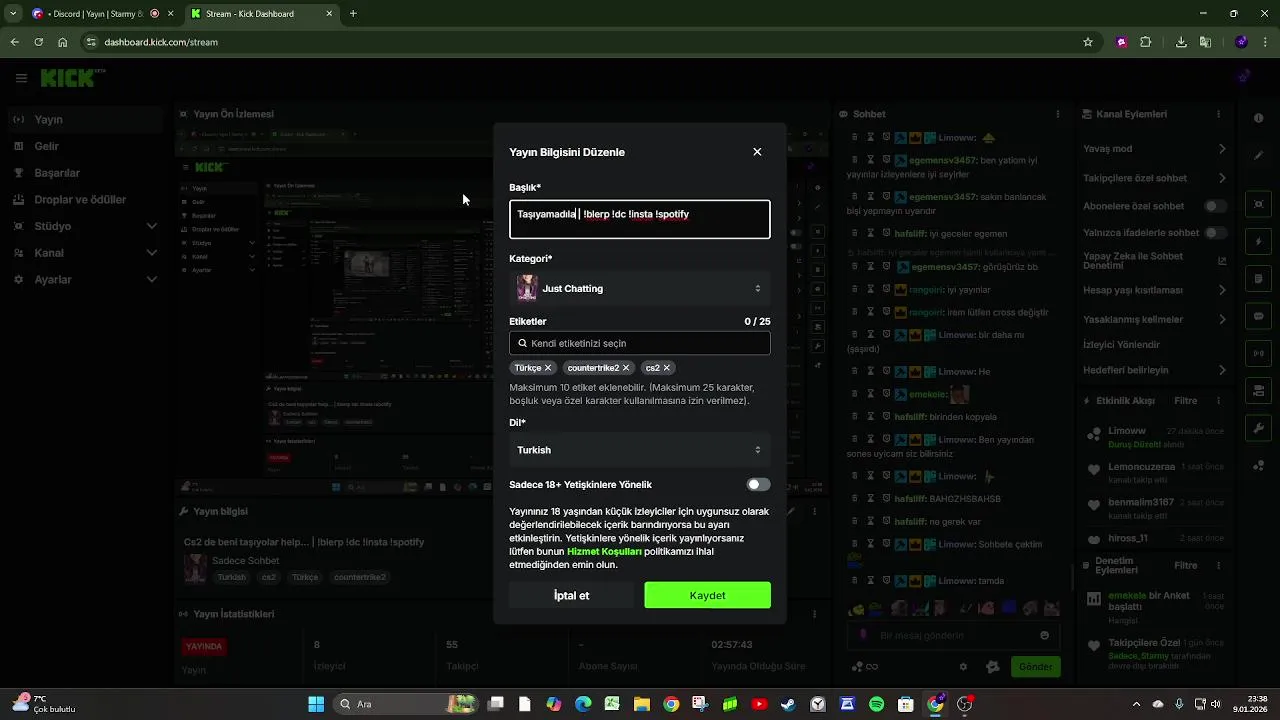The image size is (1280, 720).
Task: Close the Yayın Bilgisini Düzenle dialog
Action: (757, 152)
